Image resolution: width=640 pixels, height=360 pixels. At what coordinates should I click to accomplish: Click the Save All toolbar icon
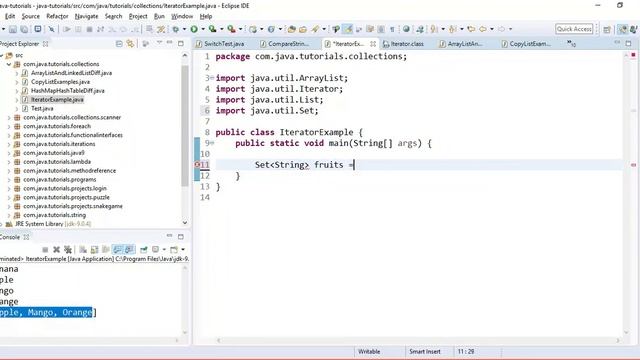coord(24,29)
